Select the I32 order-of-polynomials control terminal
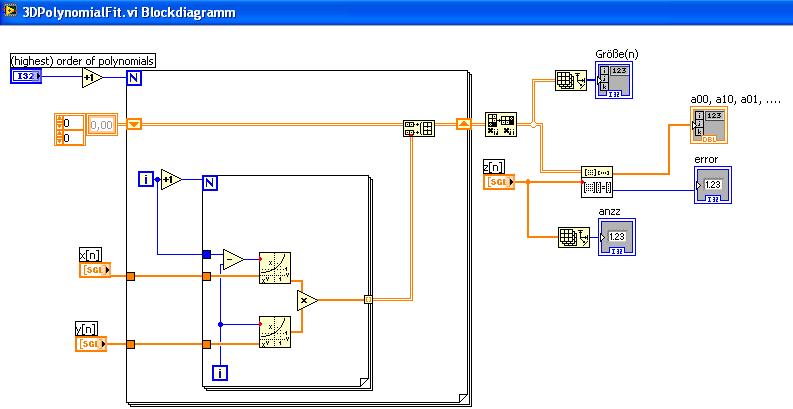This screenshot has height=409, width=793. tap(26, 76)
